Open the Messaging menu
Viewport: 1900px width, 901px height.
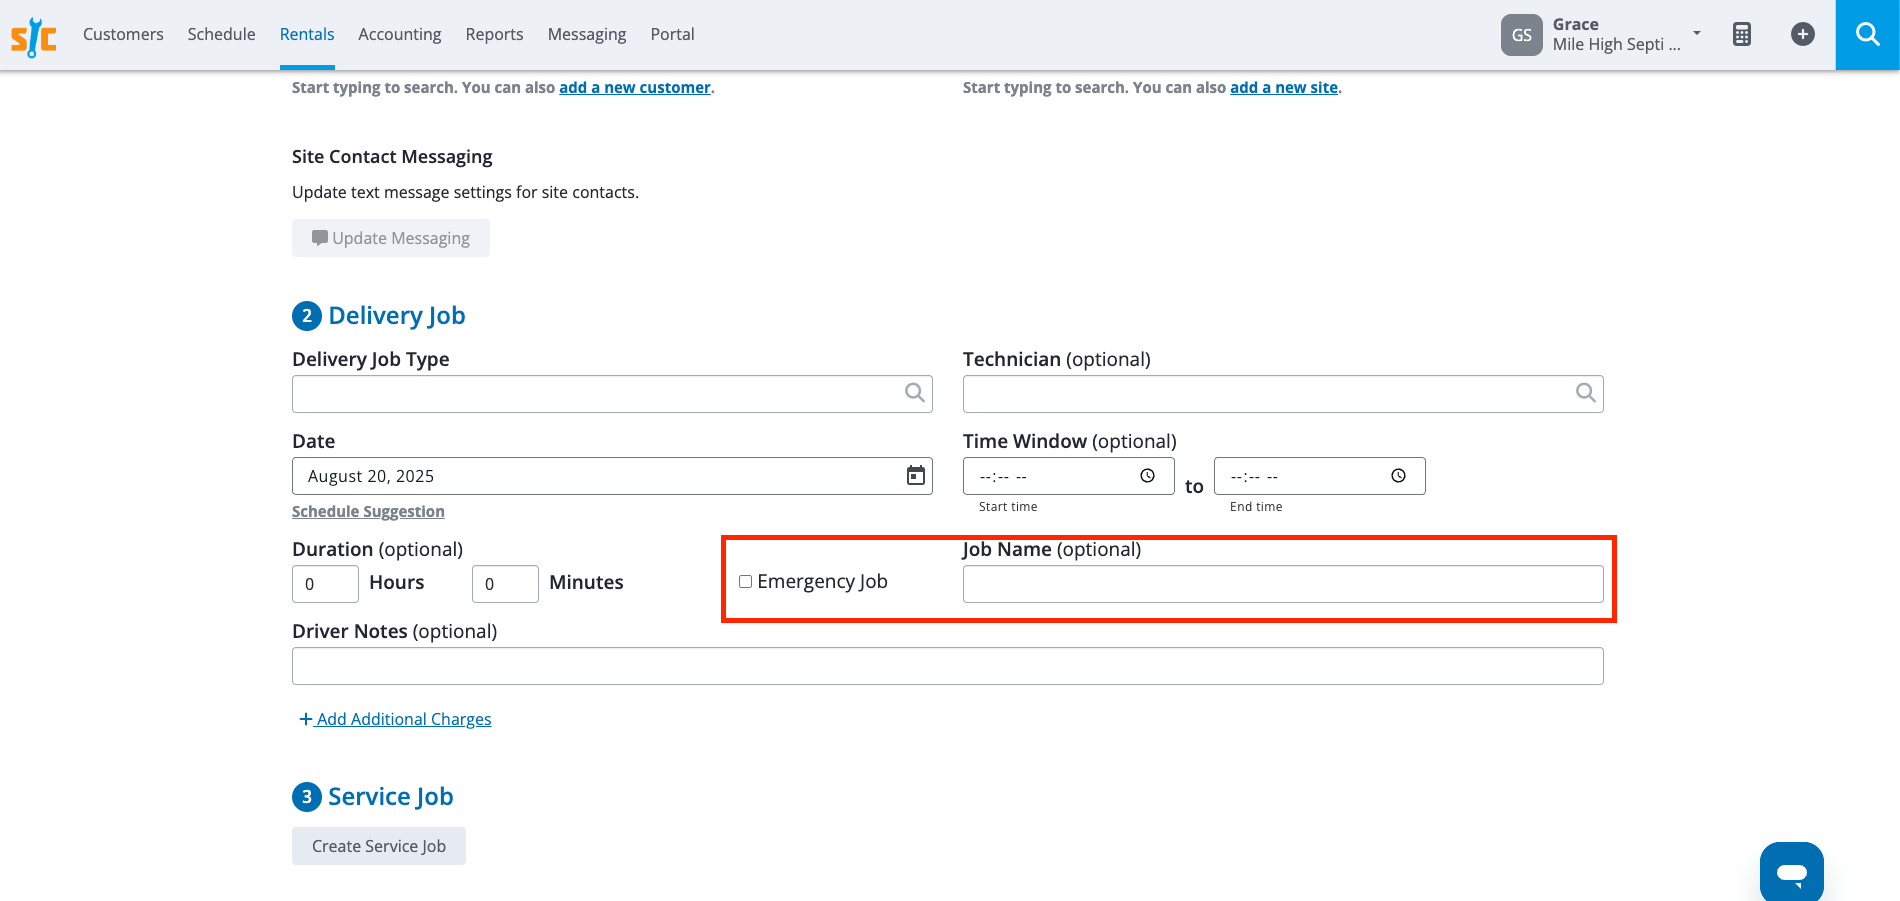coord(587,34)
